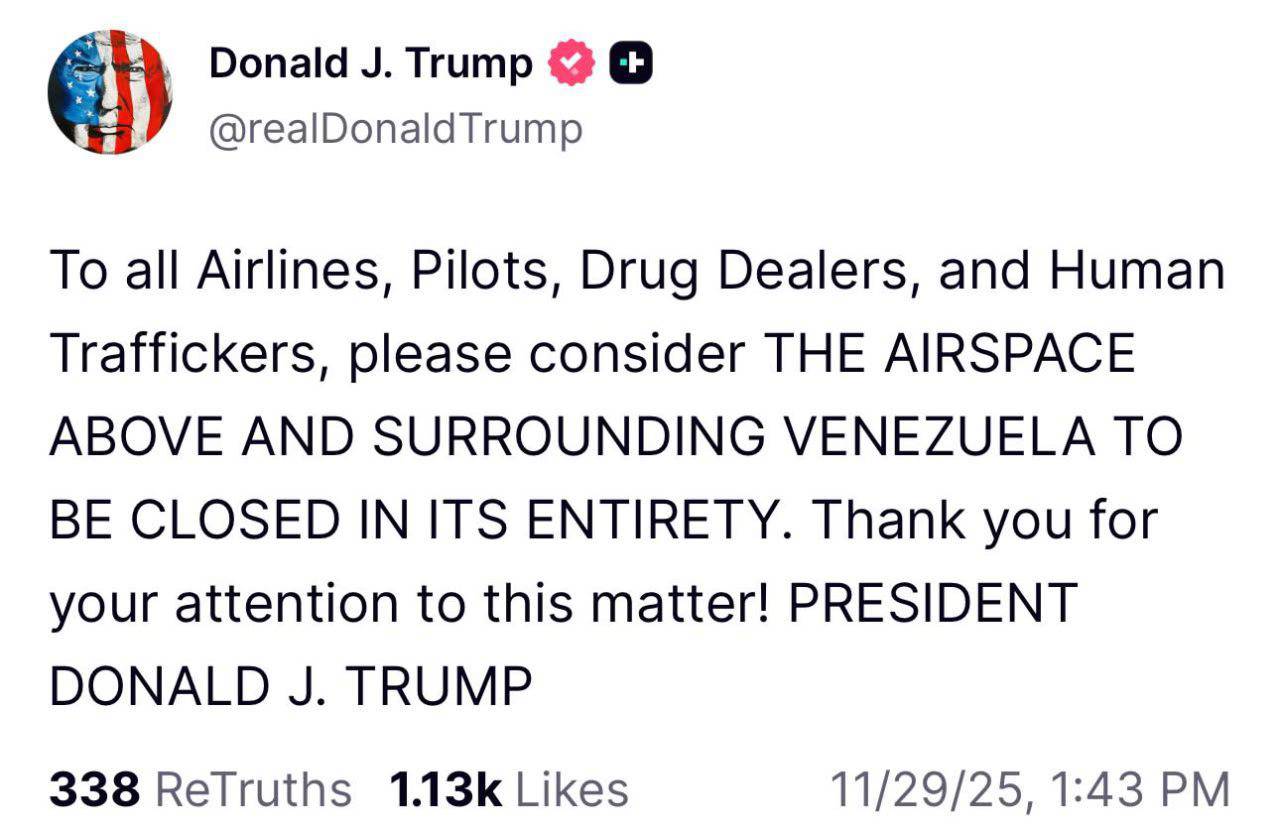Click the Likes label
The height and width of the screenshot is (828, 1280).
coord(572,789)
